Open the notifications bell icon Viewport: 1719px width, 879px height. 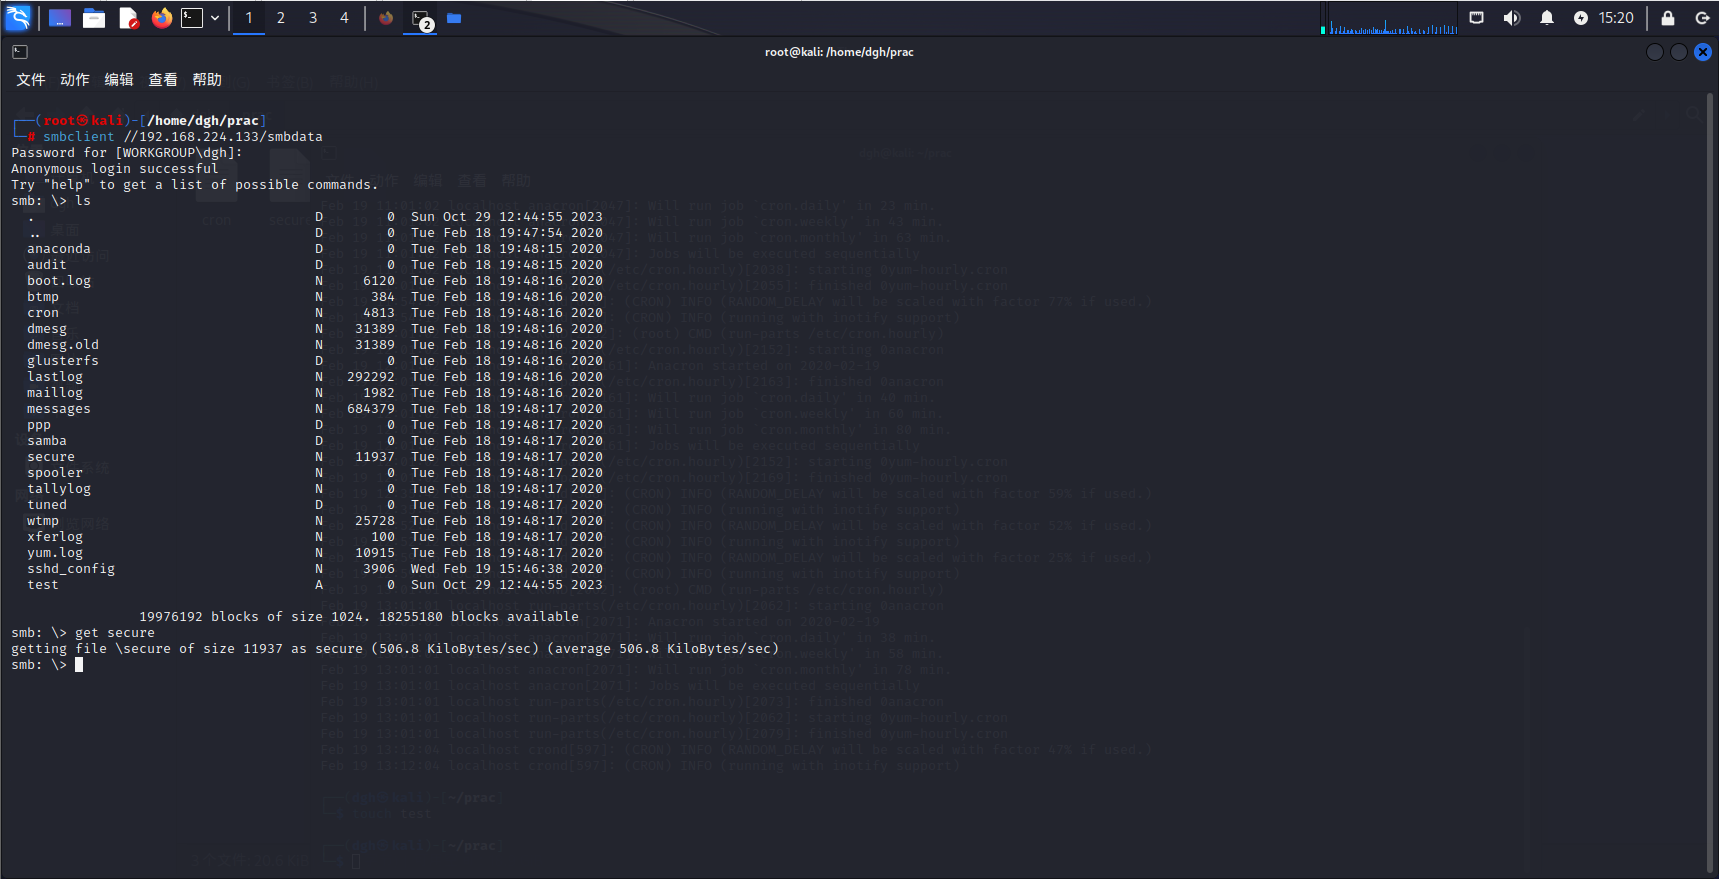[x=1547, y=18]
